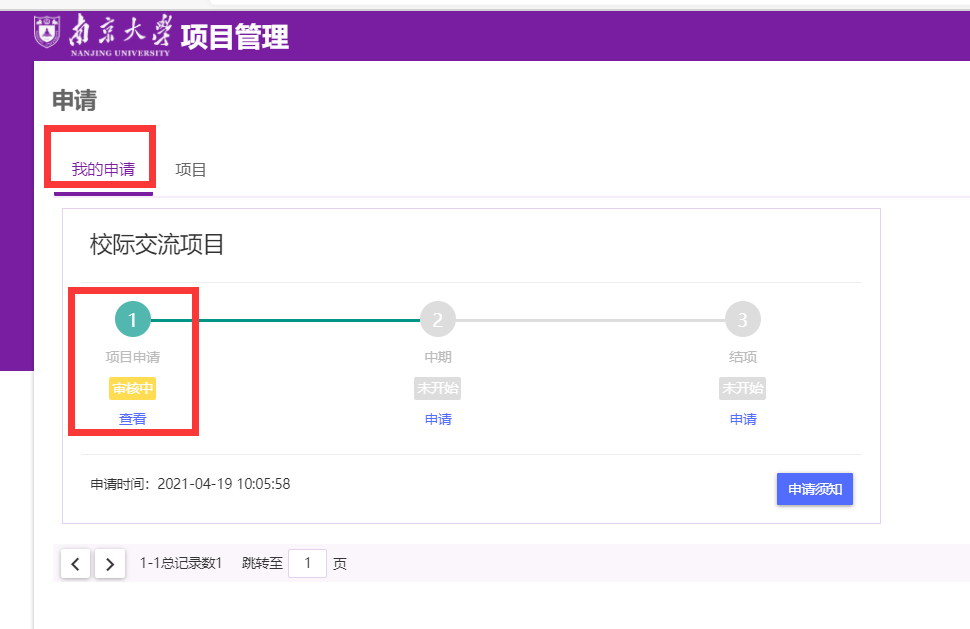The width and height of the screenshot is (970, 629).
Task: Go to previous page with left arrow
Action: [x=76, y=564]
